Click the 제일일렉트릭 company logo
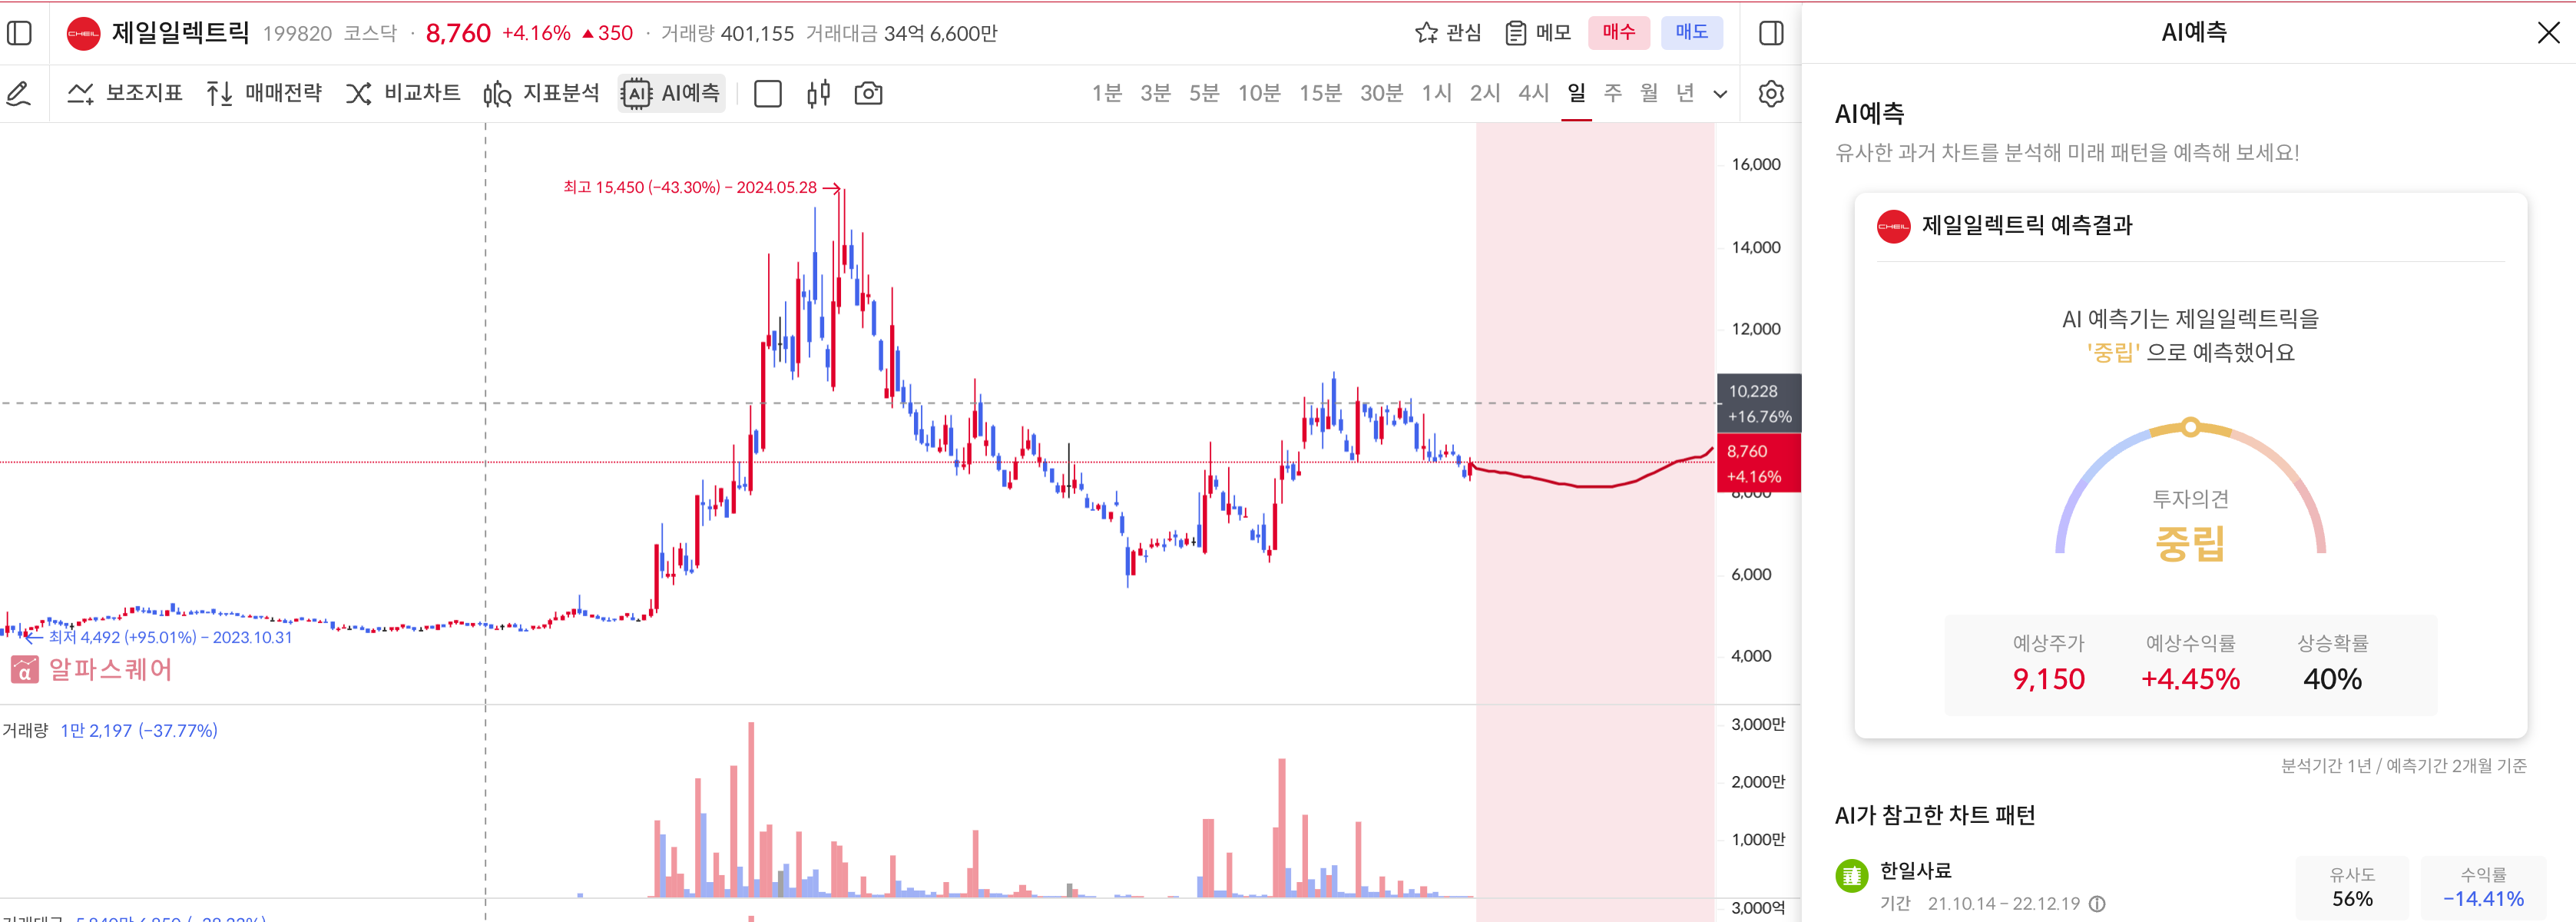 point(83,33)
